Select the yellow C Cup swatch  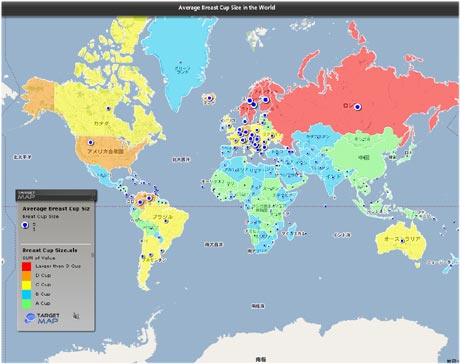(x=26, y=285)
